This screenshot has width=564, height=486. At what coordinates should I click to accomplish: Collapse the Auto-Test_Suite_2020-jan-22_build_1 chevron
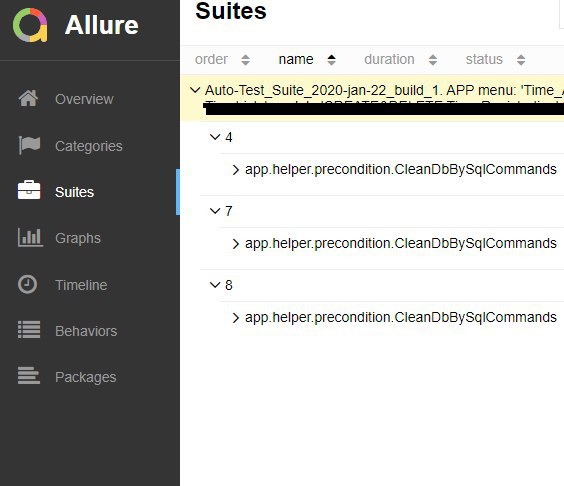click(195, 90)
